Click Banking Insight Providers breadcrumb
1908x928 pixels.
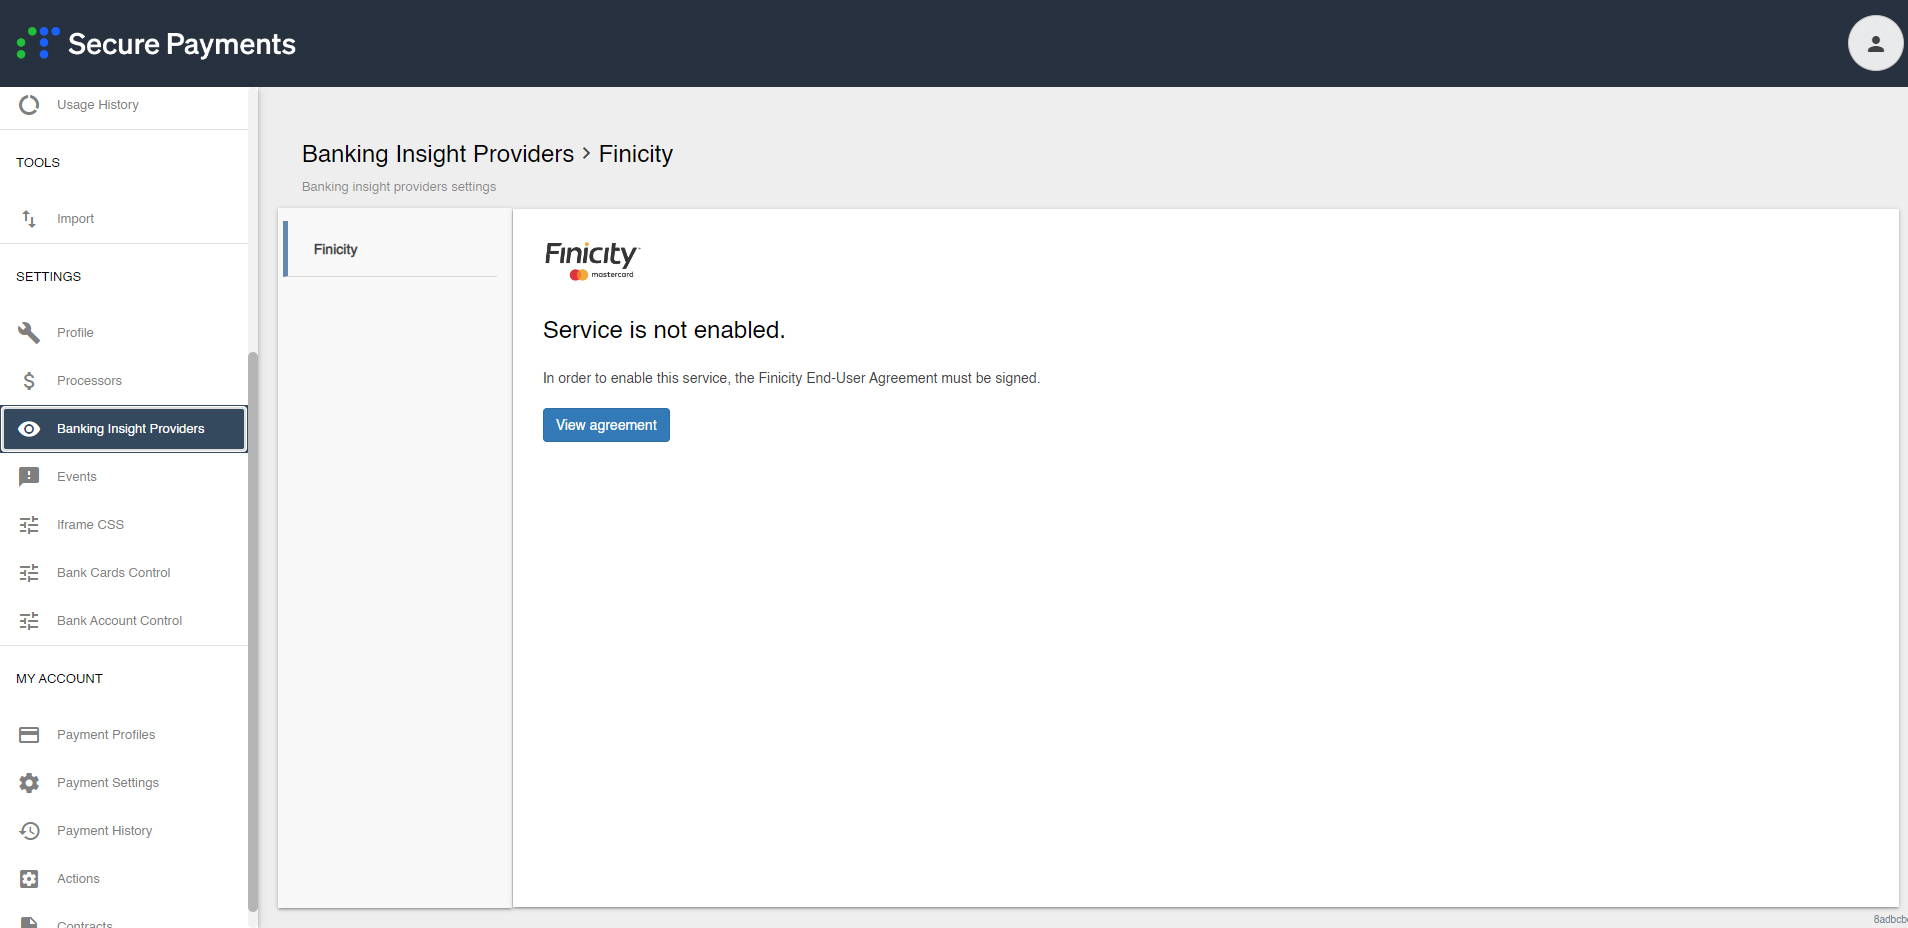click(438, 154)
